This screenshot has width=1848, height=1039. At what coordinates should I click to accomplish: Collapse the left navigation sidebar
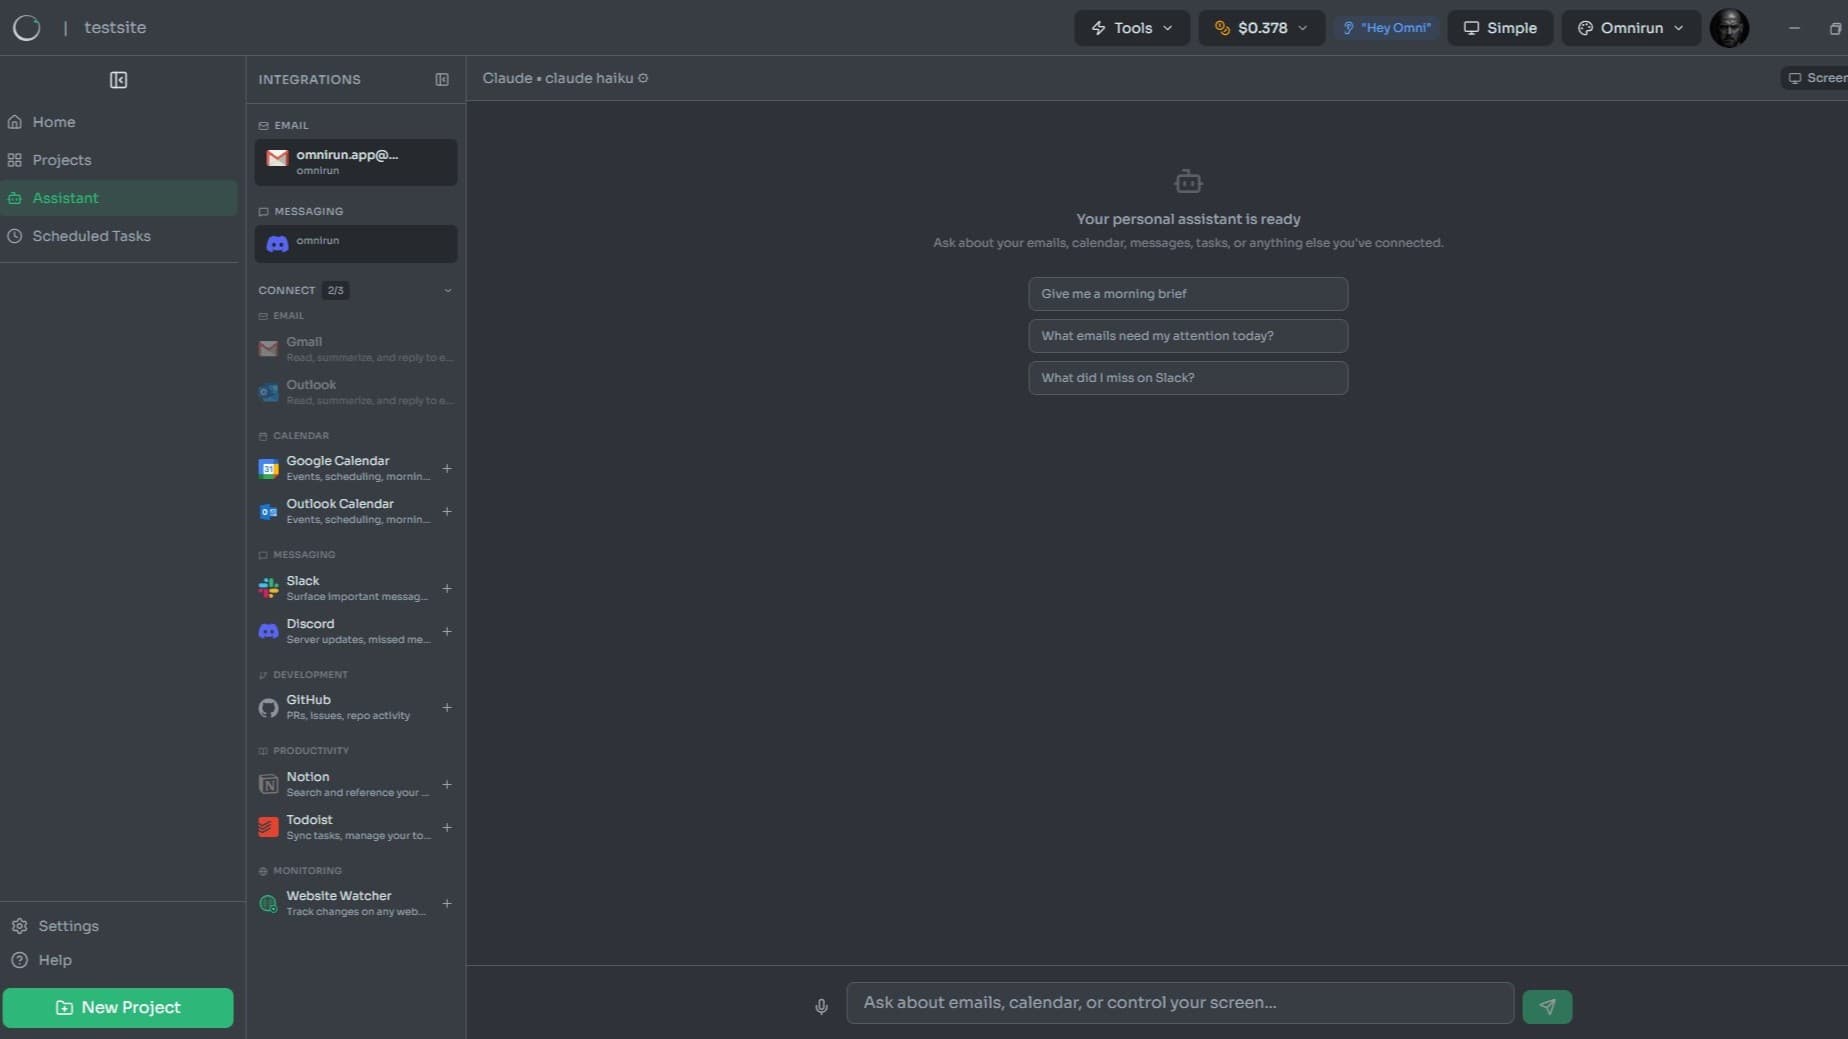(x=118, y=80)
